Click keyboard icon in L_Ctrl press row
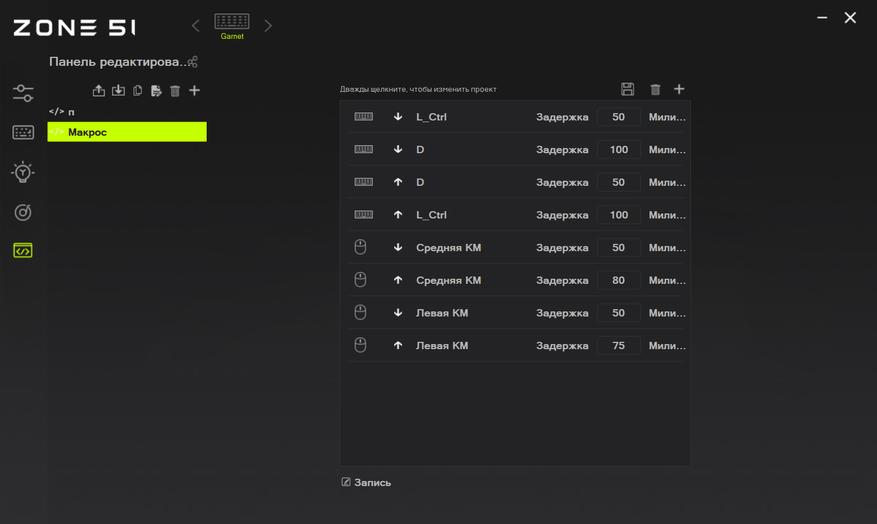The width and height of the screenshot is (877, 524). click(x=364, y=116)
